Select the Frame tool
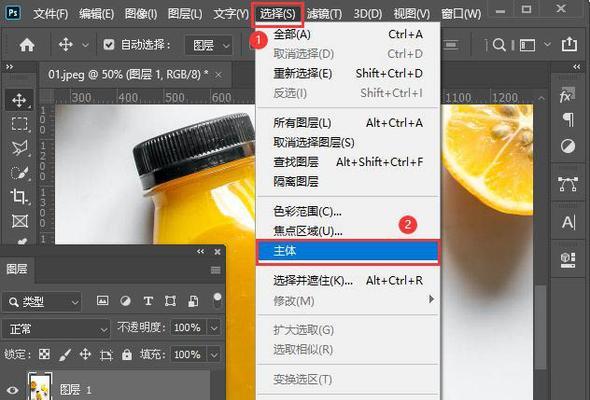Screen dimensions: 590x400 20,221
